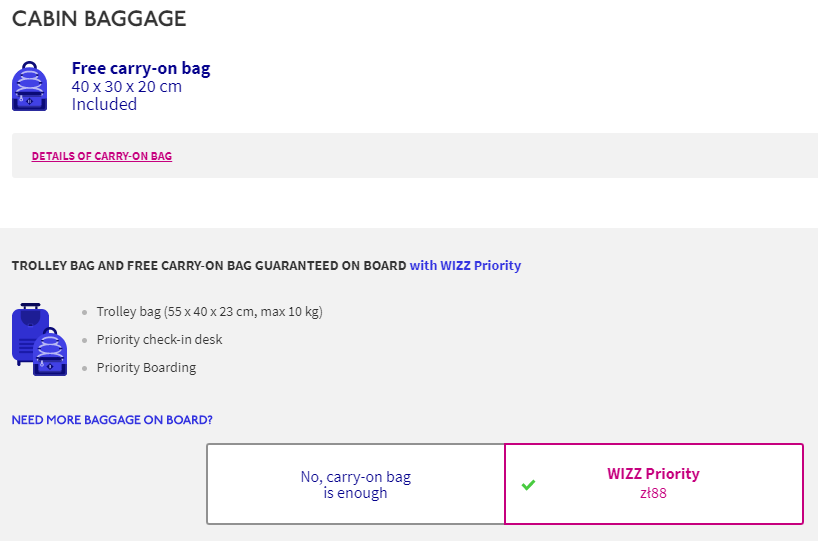Click the green checkmark on WIZZ Priority
The image size is (818, 541).
pyautogui.click(x=528, y=485)
